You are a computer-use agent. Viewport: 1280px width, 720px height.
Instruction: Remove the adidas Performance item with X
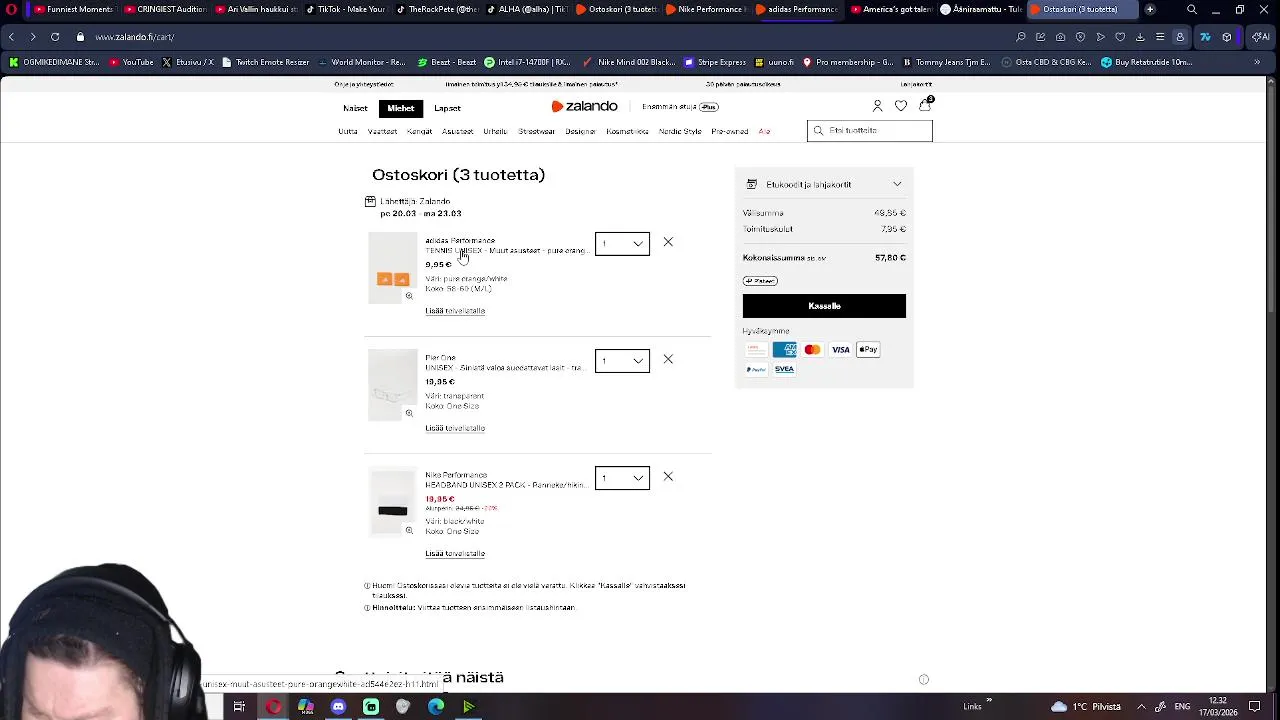(x=668, y=242)
